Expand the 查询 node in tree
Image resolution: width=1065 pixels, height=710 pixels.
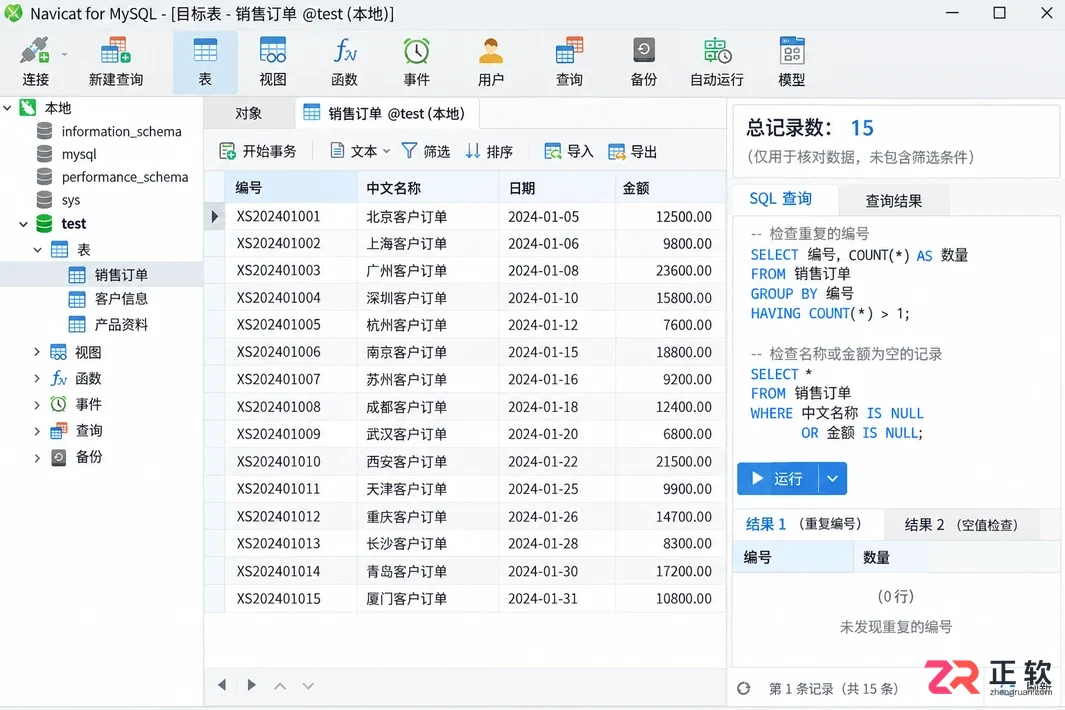point(37,431)
